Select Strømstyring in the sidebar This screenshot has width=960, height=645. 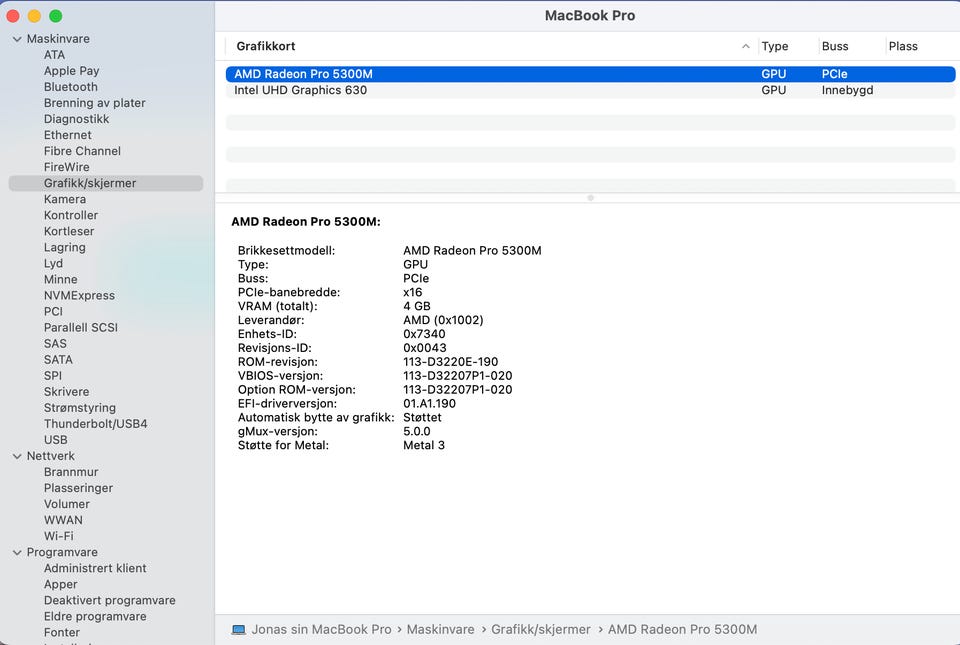pos(80,408)
